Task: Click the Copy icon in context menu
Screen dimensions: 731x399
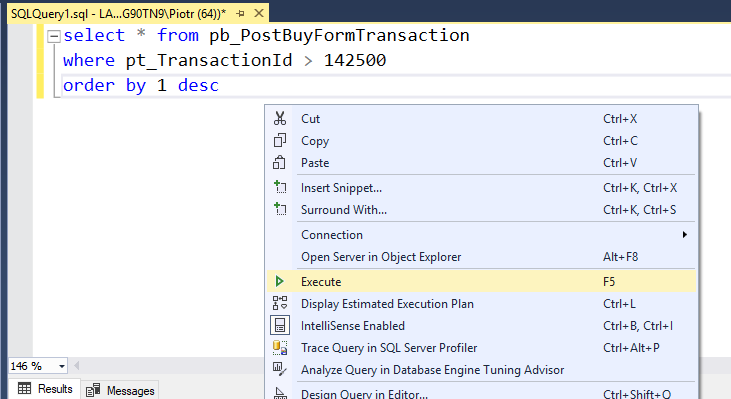Action: [280, 140]
